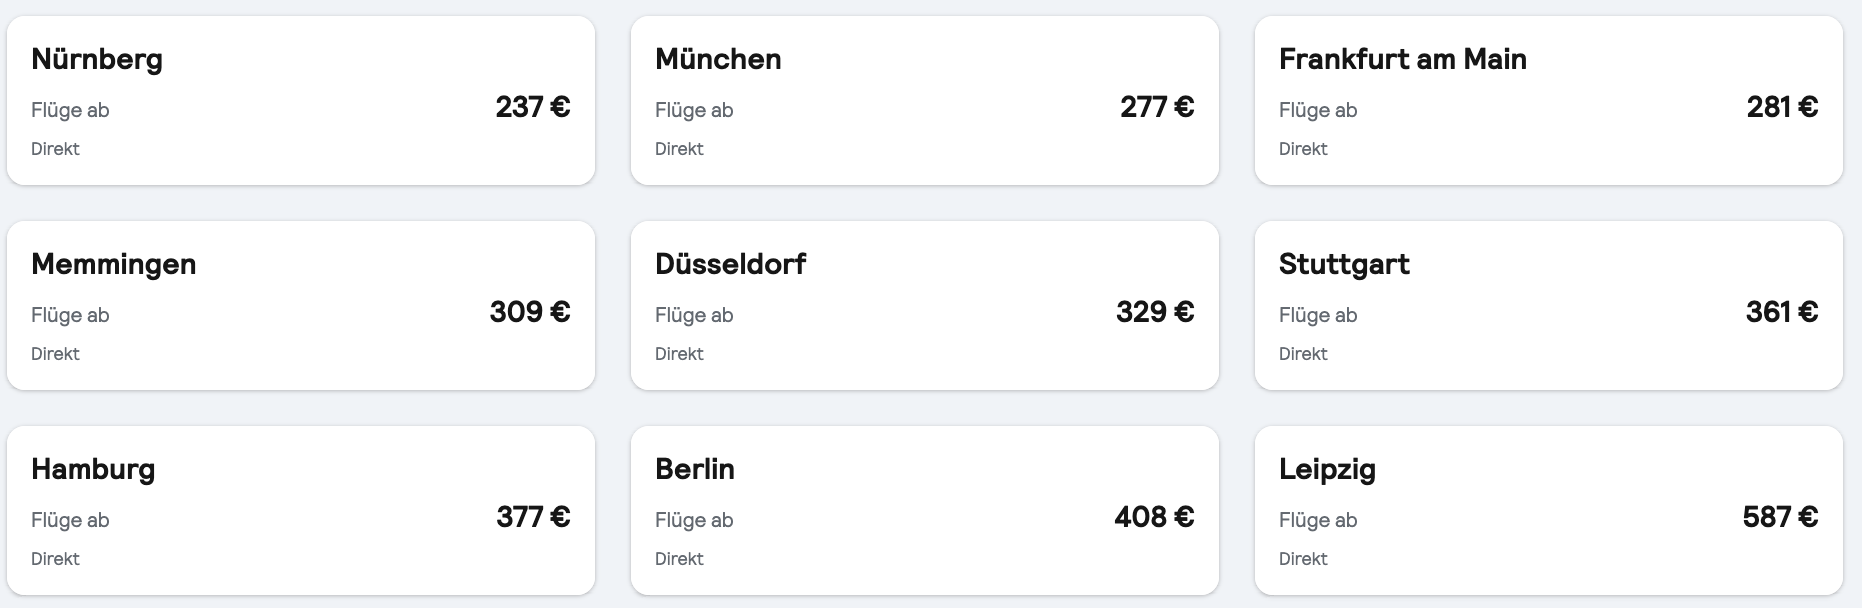Open the Stuttgart flights card

(x=1549, y=305)
